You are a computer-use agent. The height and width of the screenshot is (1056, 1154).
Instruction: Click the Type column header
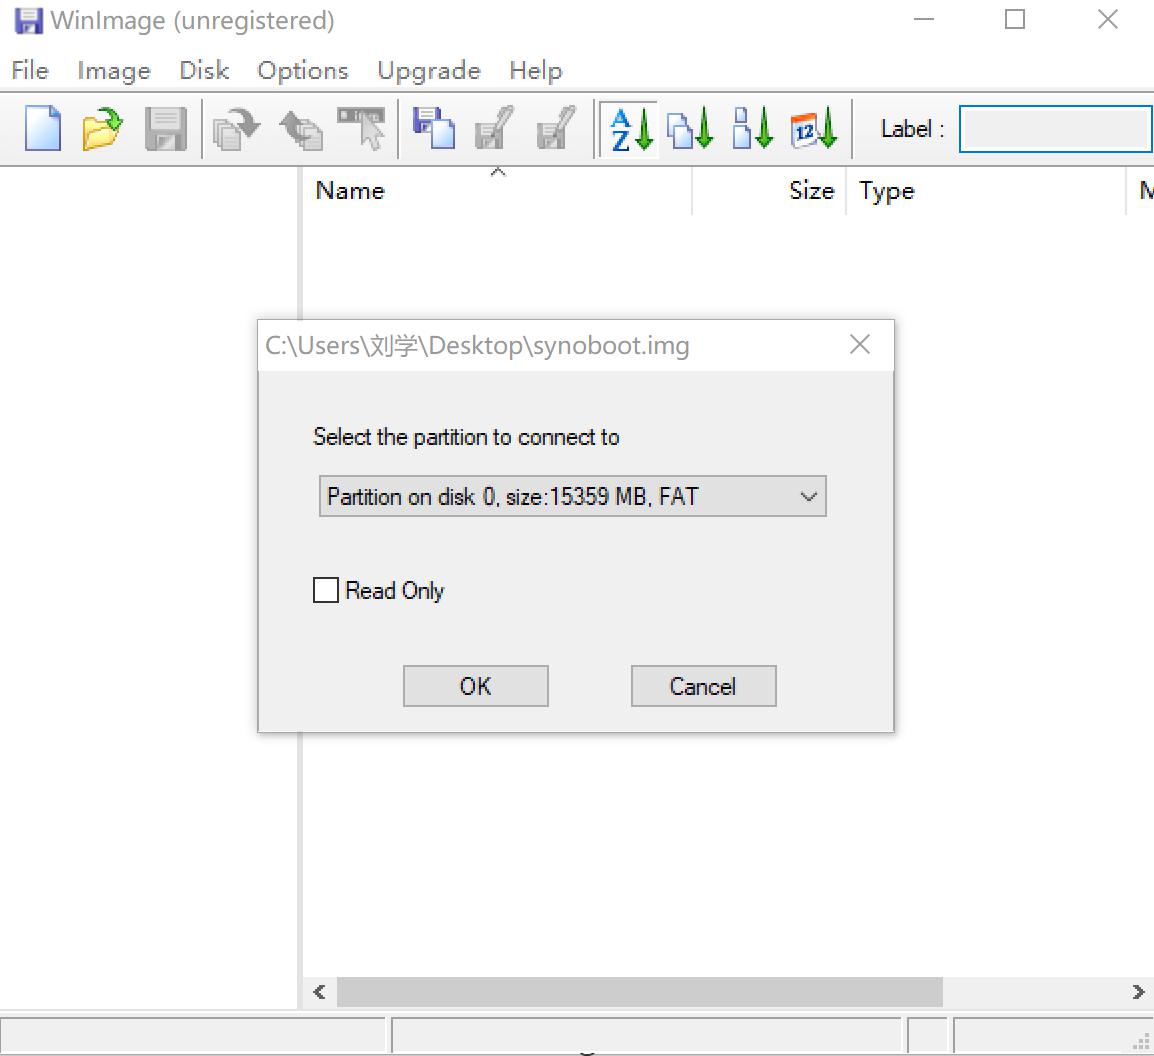(986, 191)
